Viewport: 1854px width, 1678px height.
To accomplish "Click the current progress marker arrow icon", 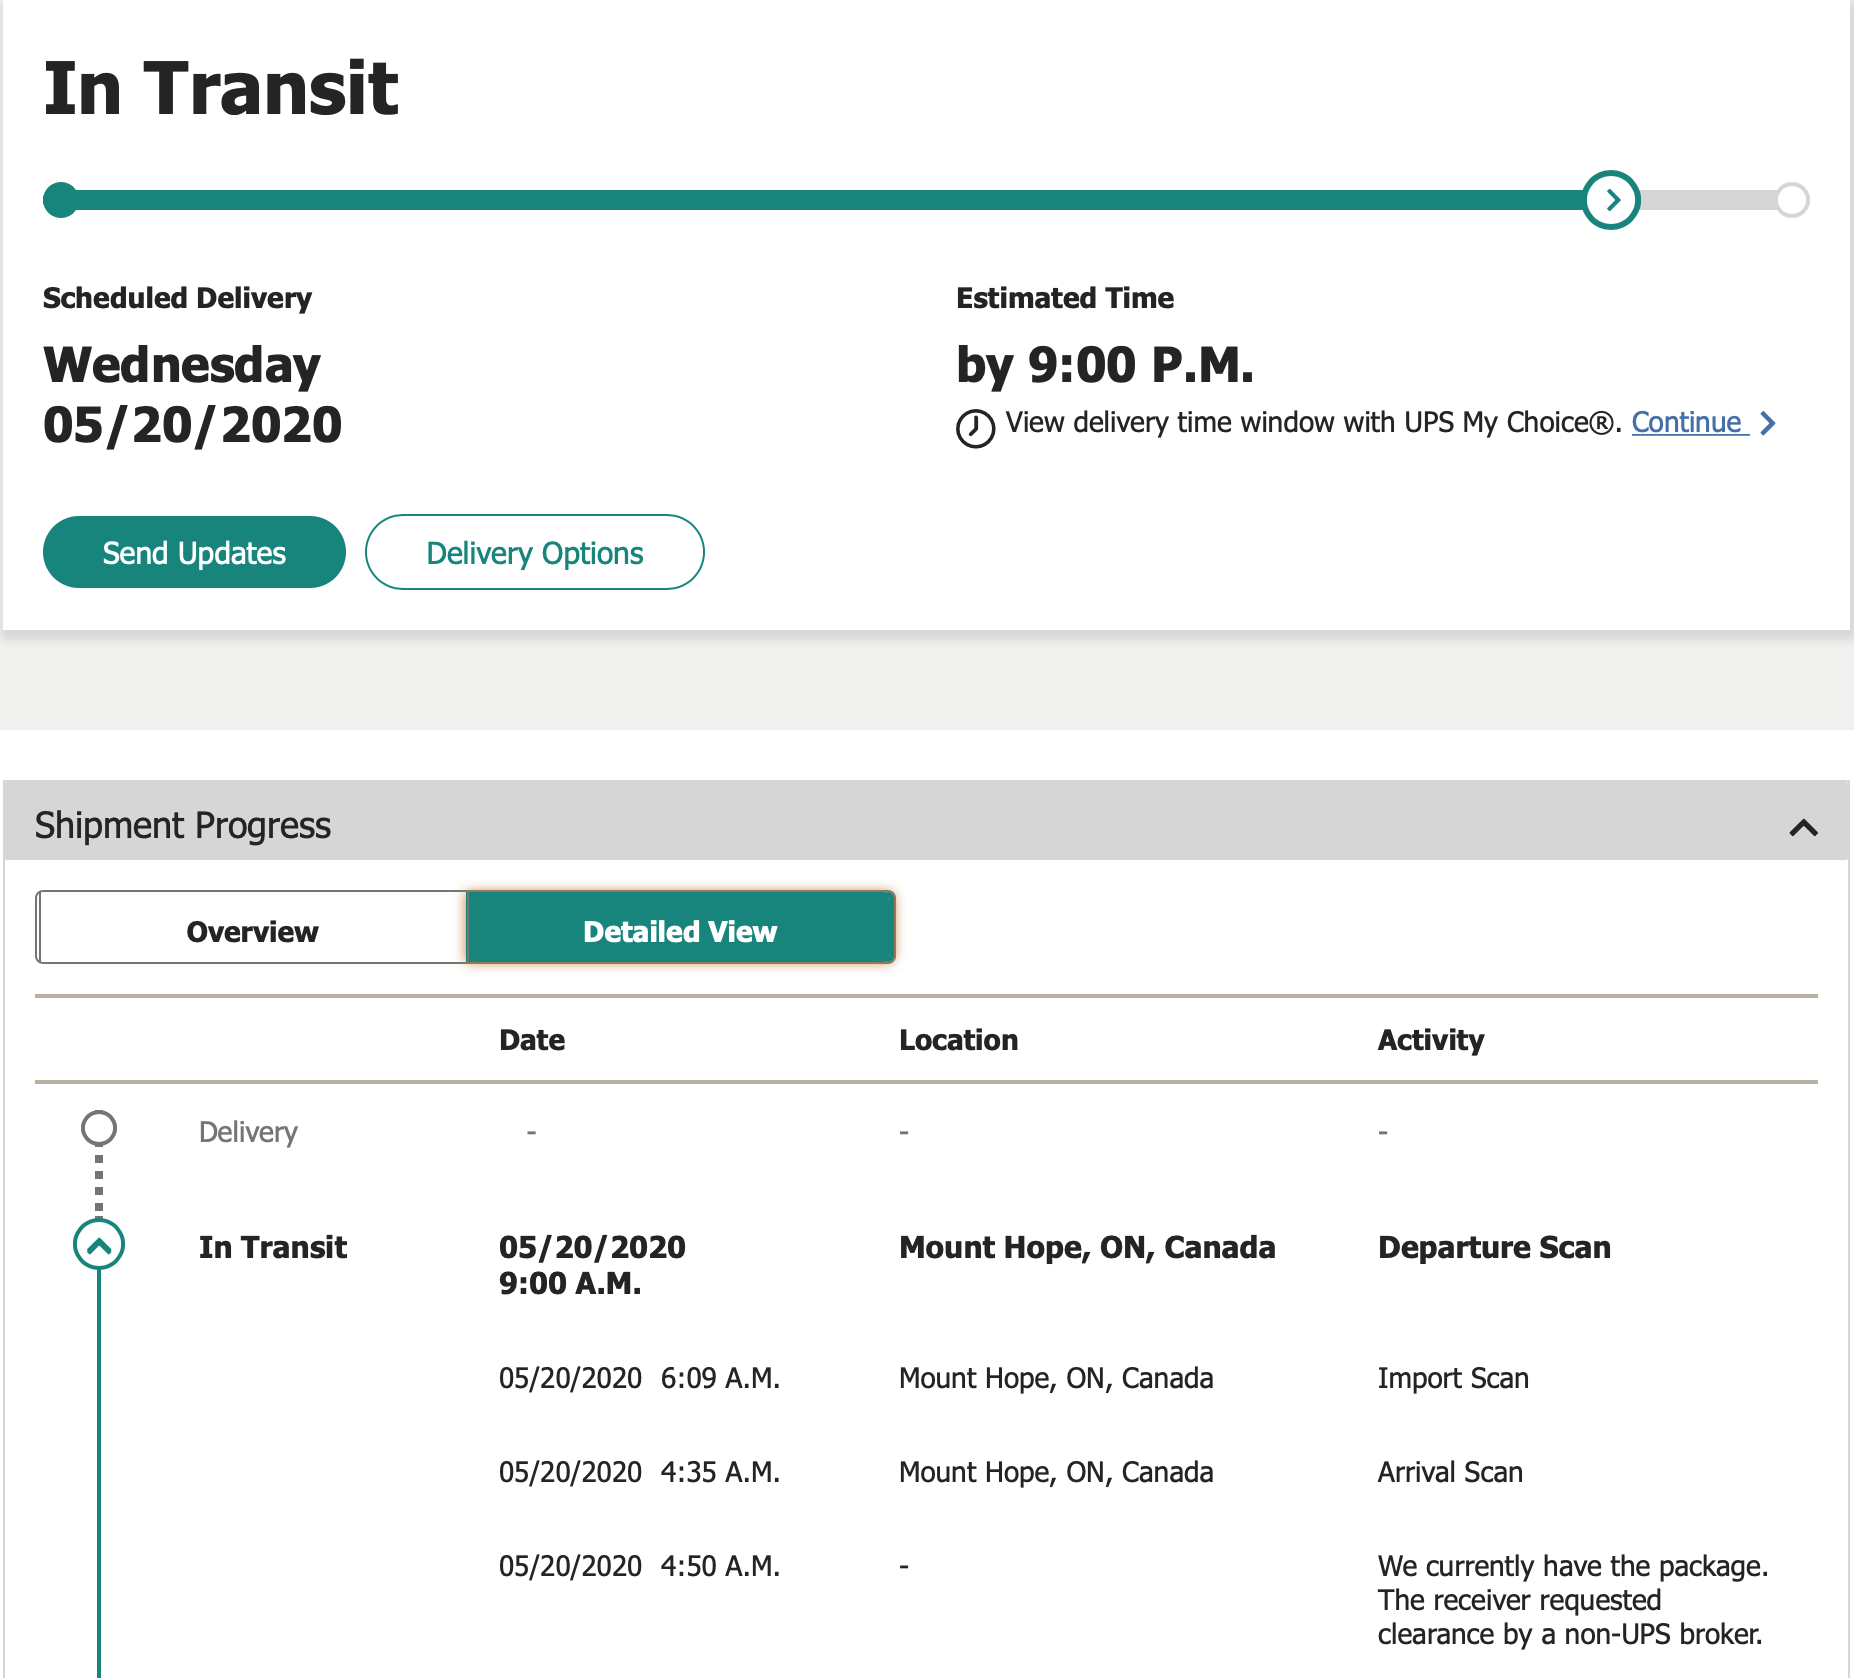I will pyautogui.click(x=1611, y=200).
